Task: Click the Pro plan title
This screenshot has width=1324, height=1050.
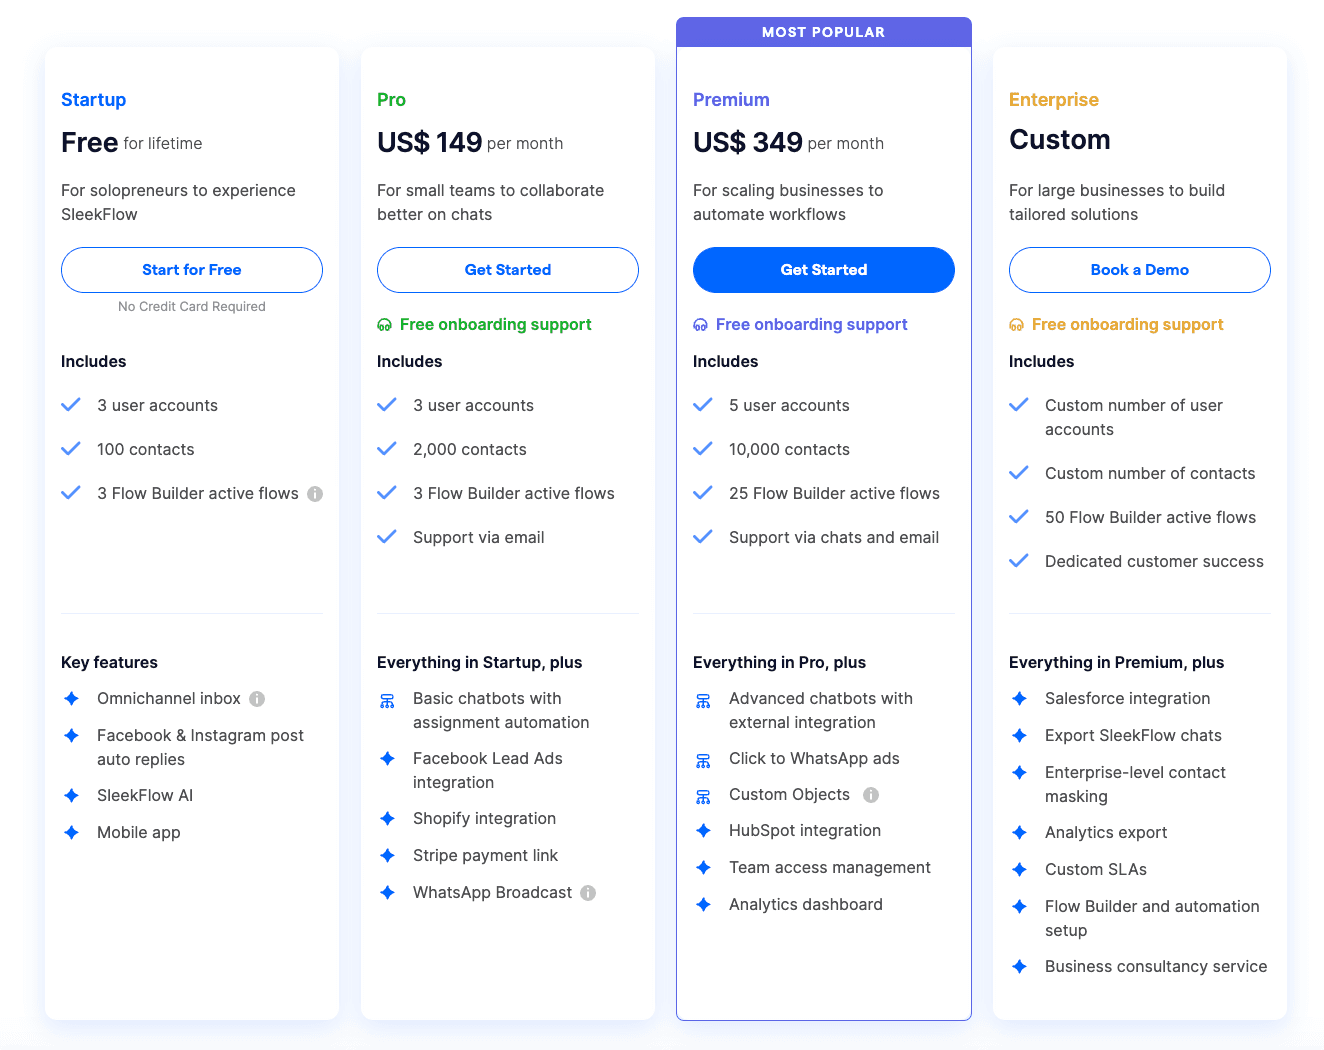Action: (391, 100)
